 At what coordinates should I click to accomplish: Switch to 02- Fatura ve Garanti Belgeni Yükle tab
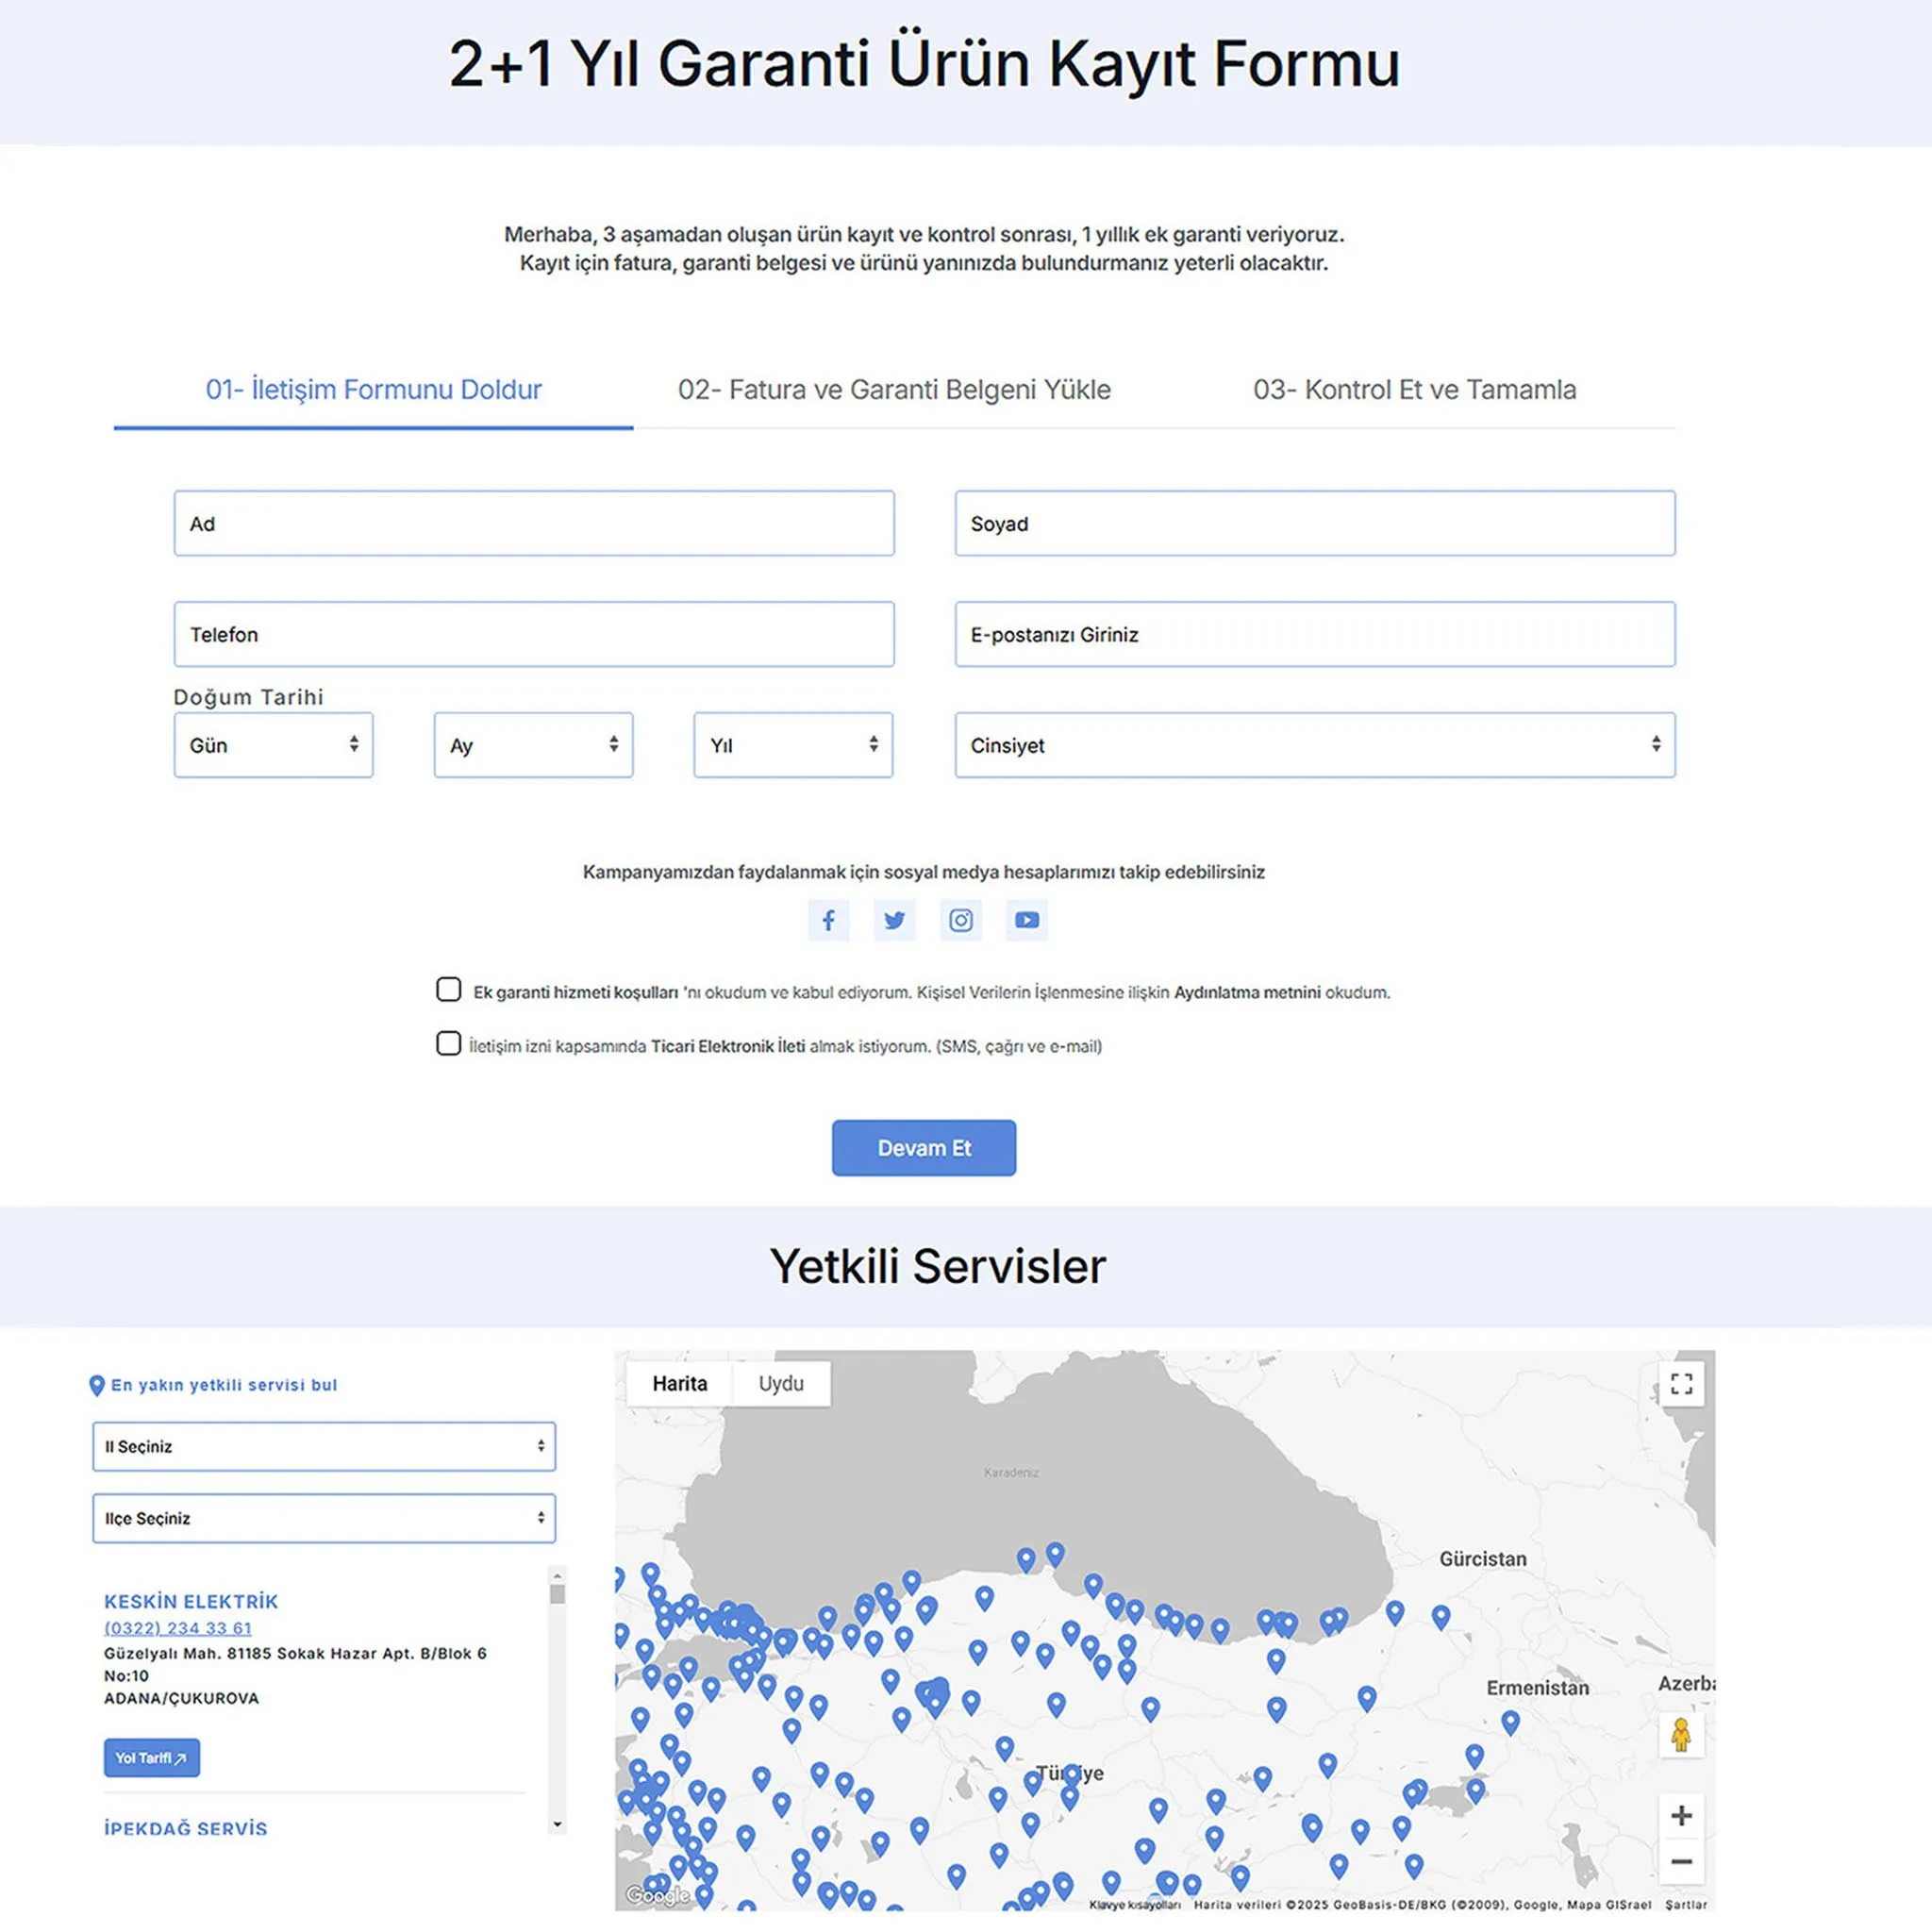(894, 389)
